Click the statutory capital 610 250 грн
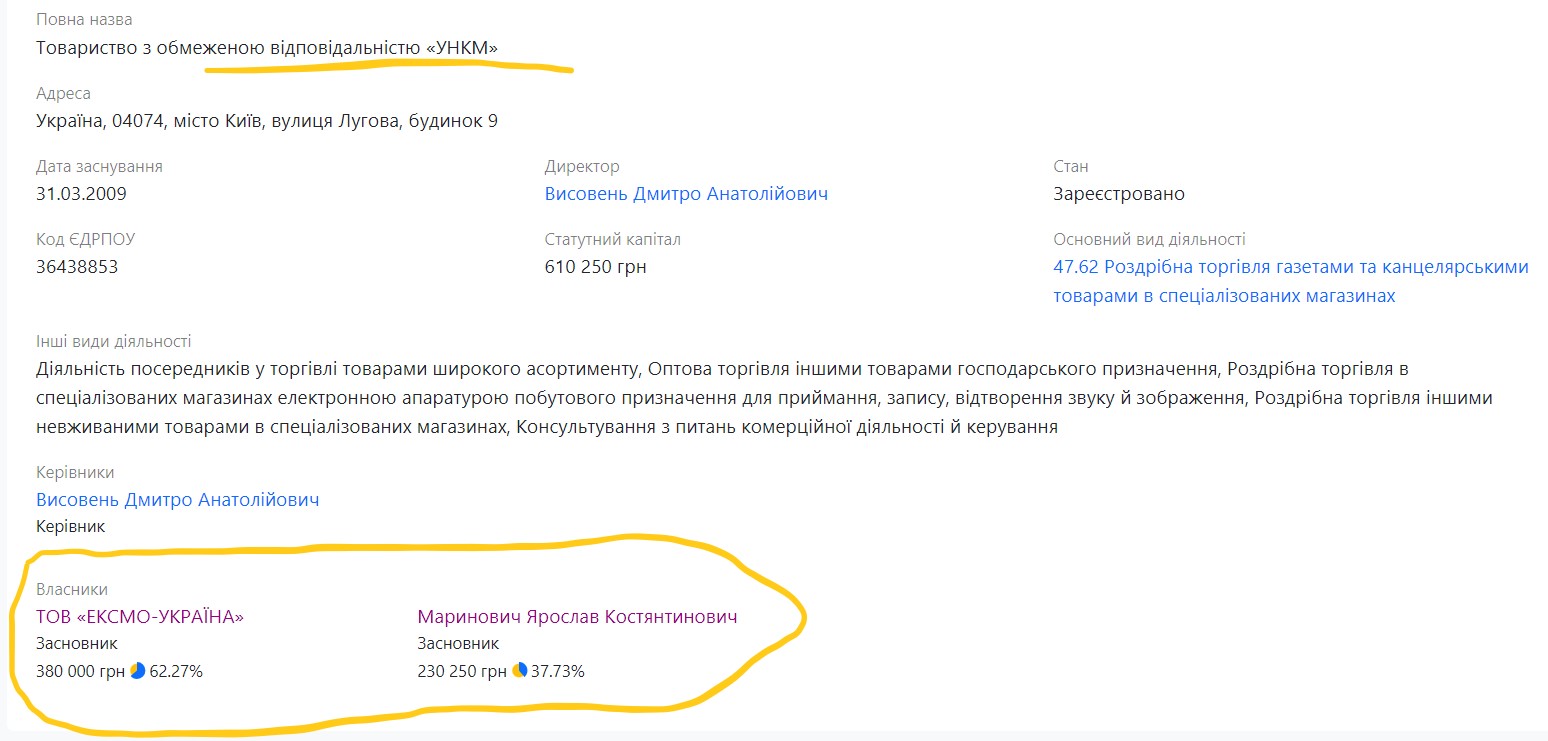1548x741 pixels. coord(595,267)
